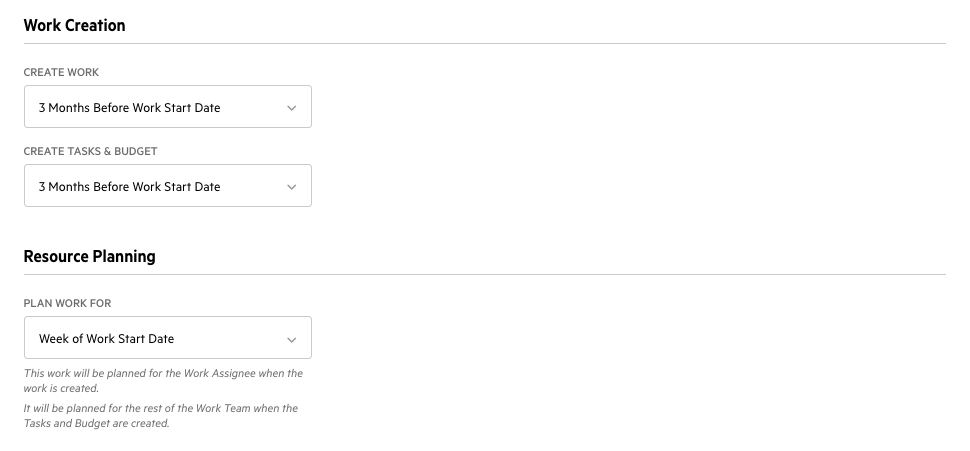Expand the Plan Work For dropdown
The image size is (970, 451).
(167, 338)
